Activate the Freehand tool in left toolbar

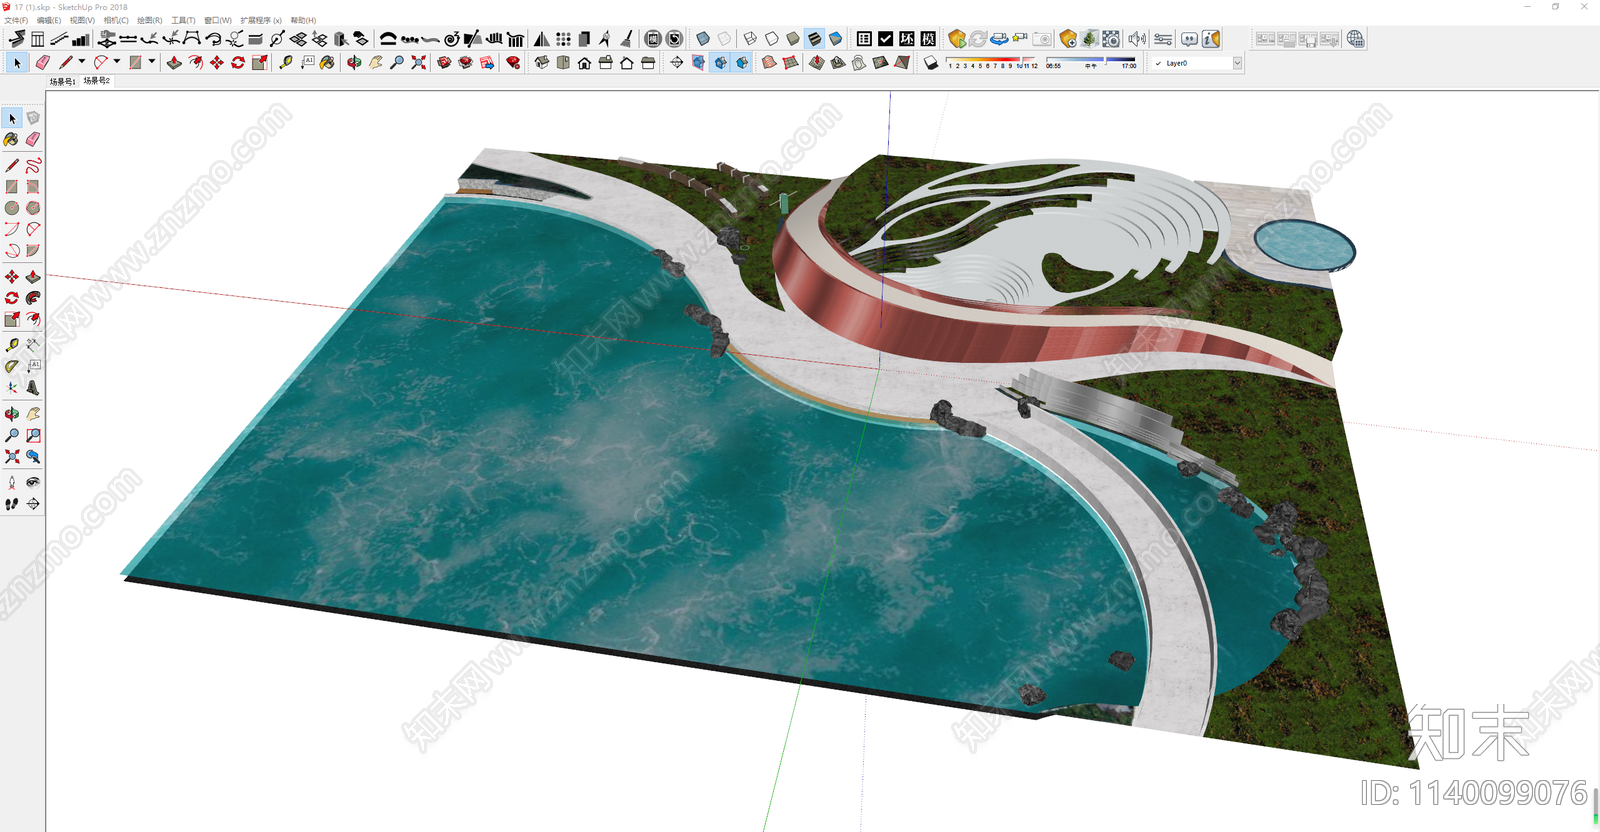33,165
